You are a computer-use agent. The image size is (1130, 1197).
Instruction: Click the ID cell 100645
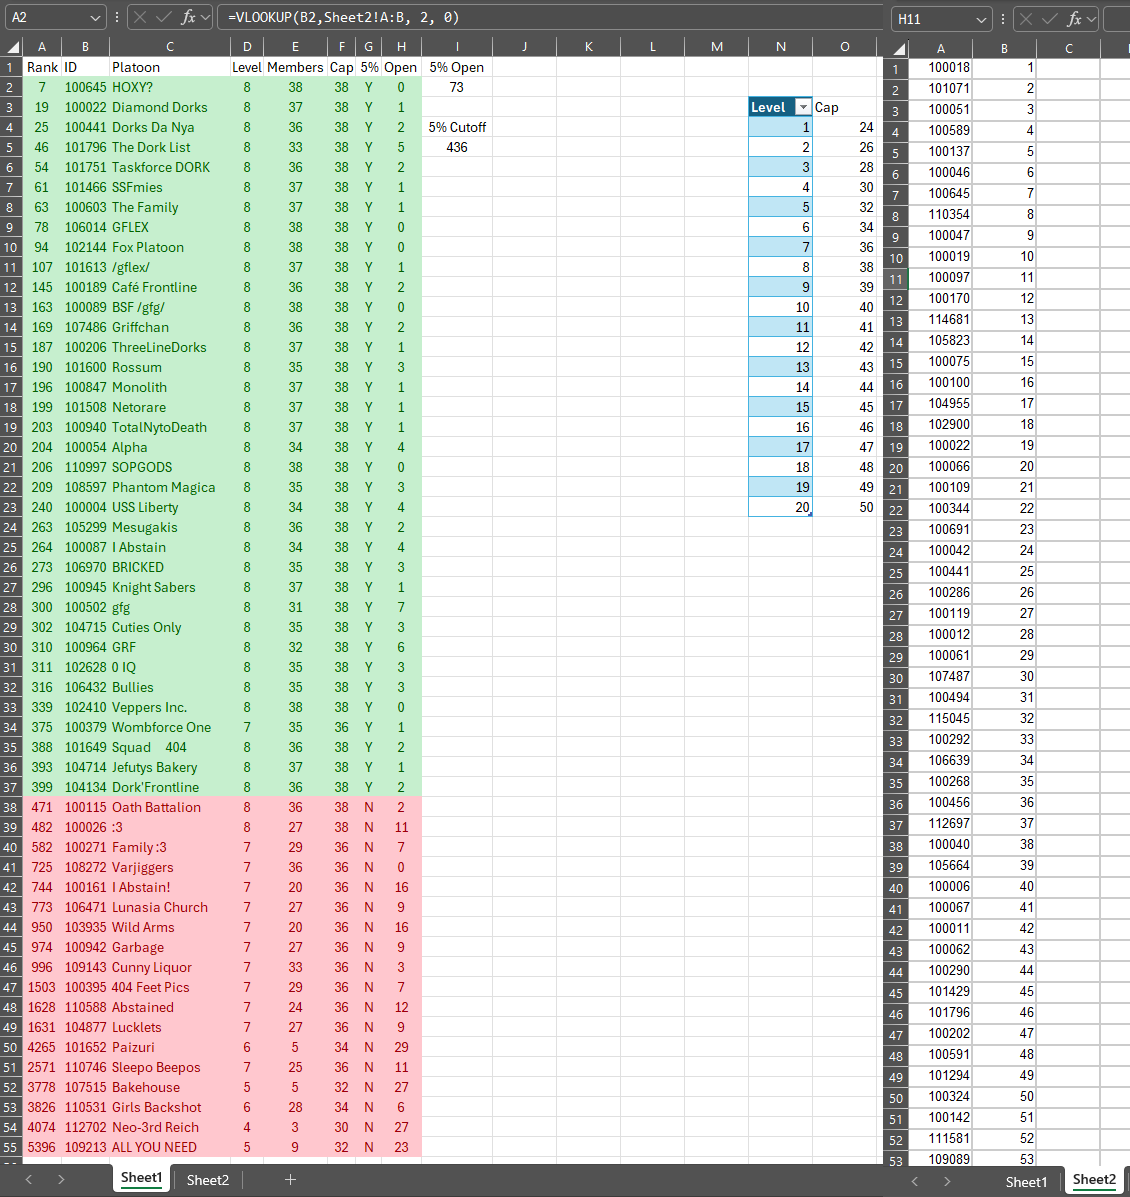(x=85, y=87)
